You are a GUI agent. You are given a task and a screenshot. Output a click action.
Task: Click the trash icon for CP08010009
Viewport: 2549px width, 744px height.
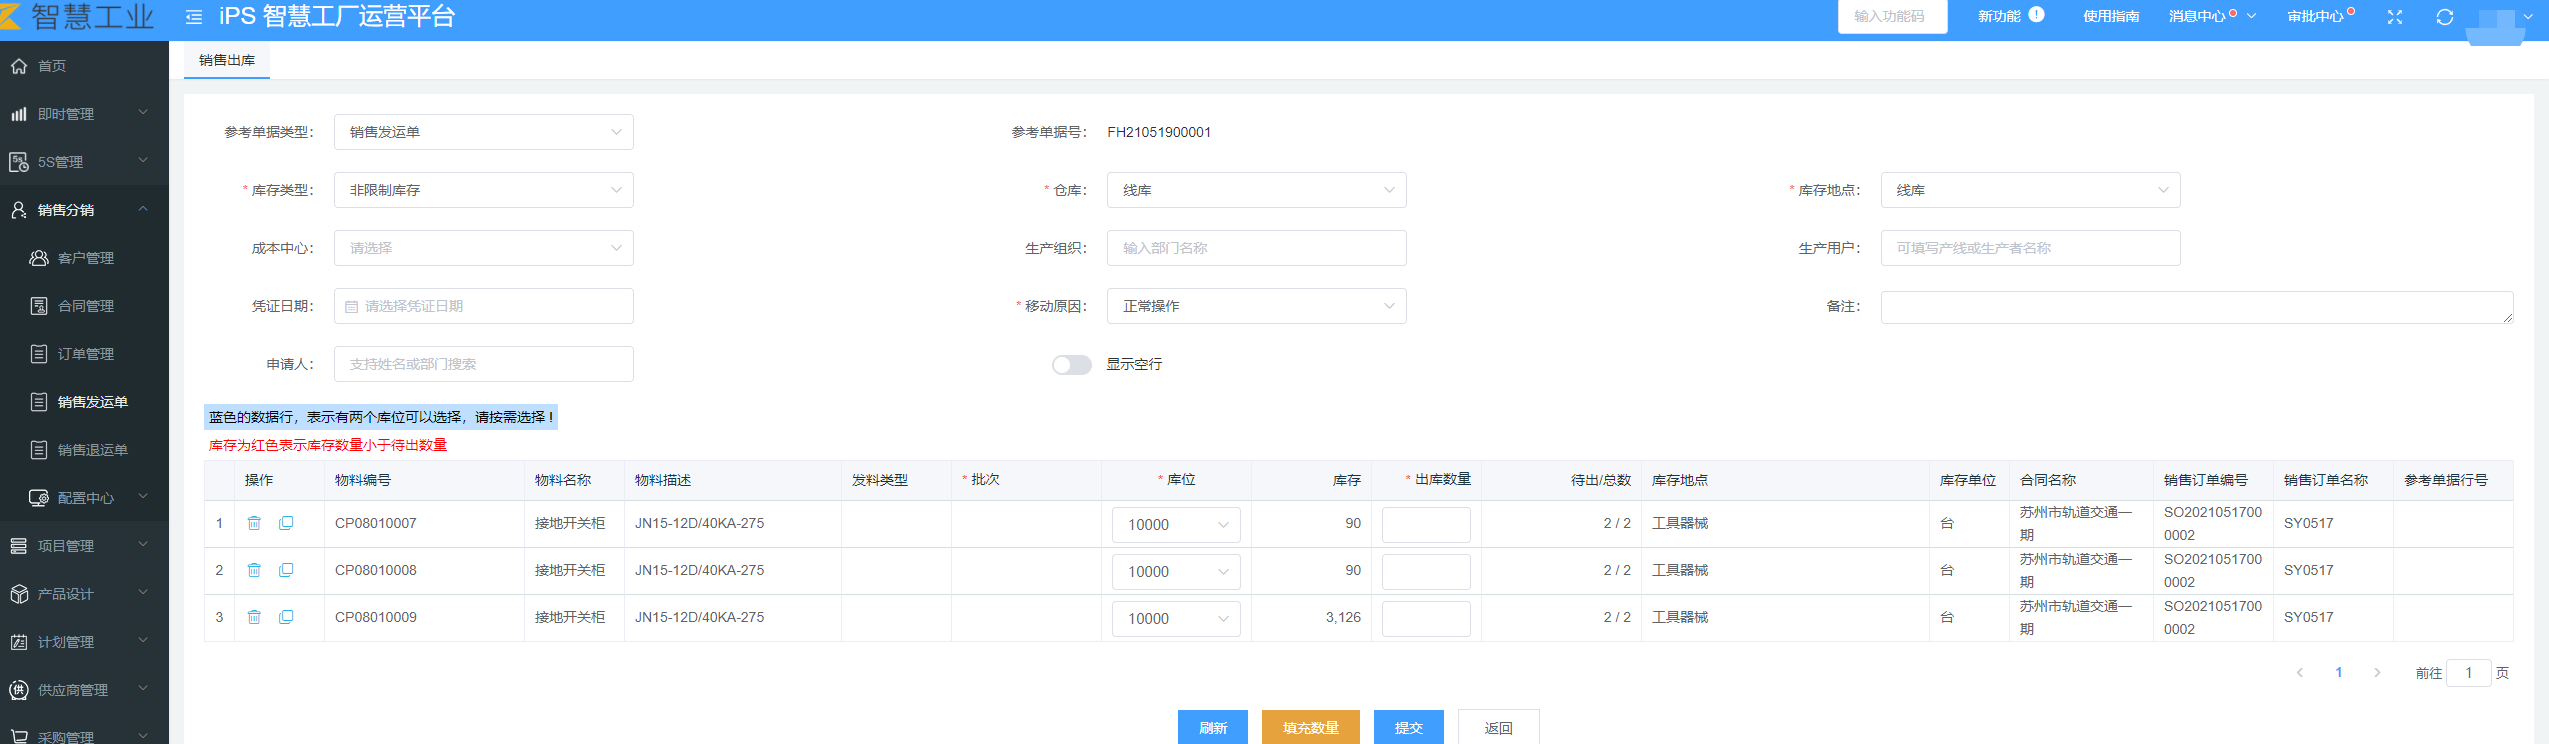point(254,617)
